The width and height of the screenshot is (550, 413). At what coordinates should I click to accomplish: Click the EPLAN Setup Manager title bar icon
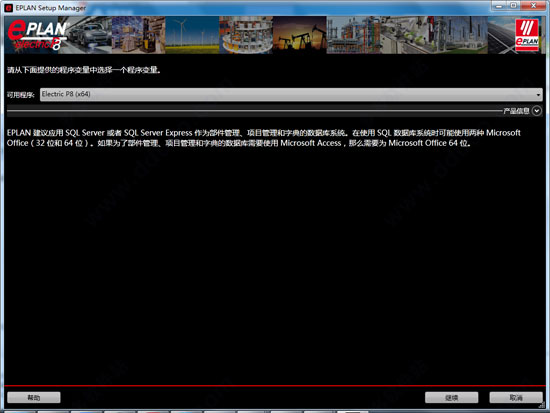coord(8,8)
